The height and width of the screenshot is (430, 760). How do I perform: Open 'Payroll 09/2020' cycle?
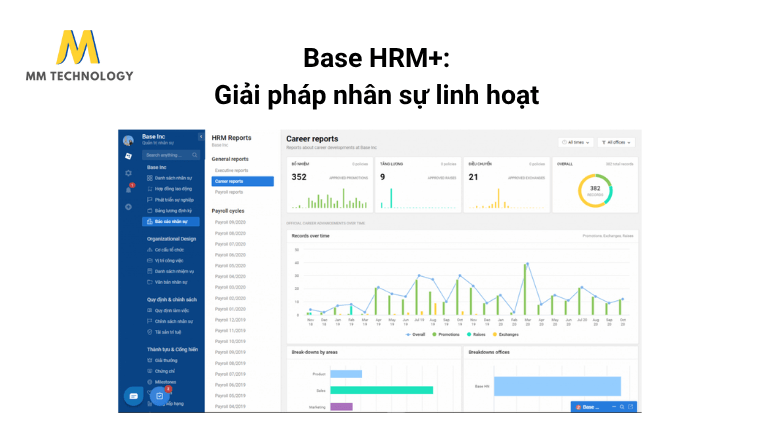[230, 222]
